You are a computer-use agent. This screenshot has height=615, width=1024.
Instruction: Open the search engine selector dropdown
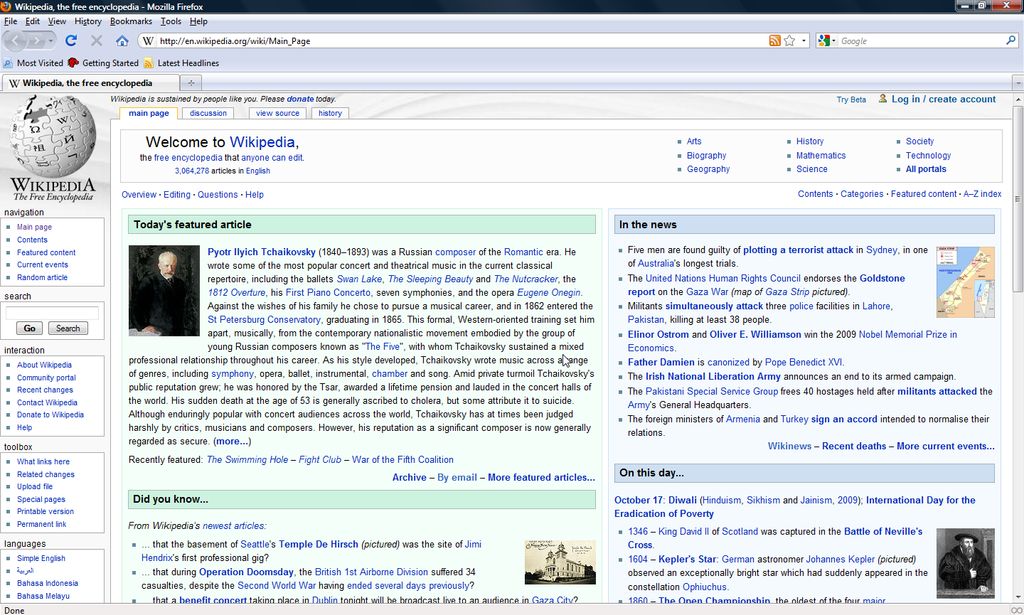tap(826, 40)
